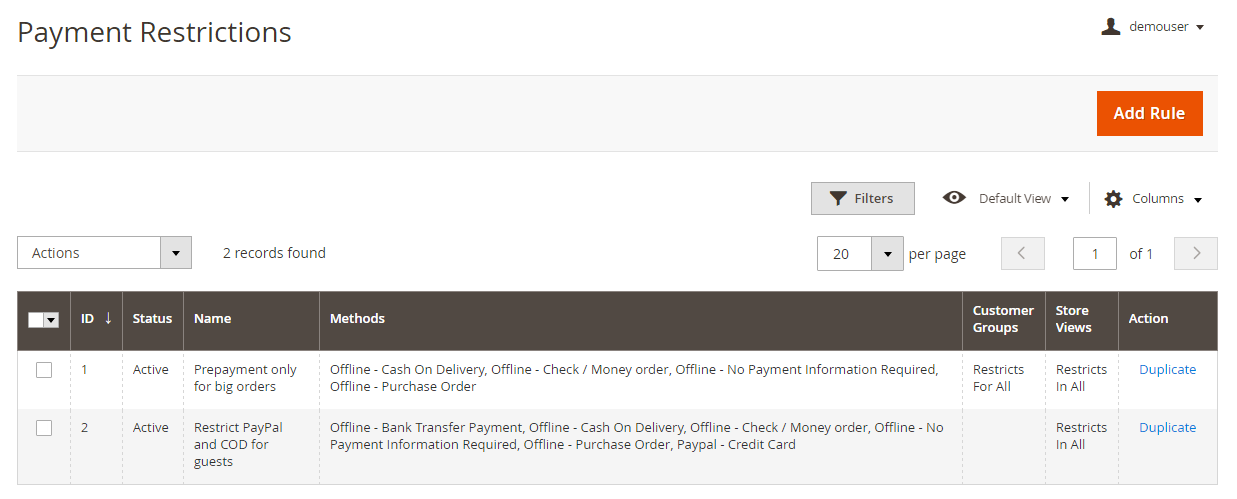This screenshot has height=499, width=1237.
Task: Expand the per page size dropdown
Action: coord(887,253)
